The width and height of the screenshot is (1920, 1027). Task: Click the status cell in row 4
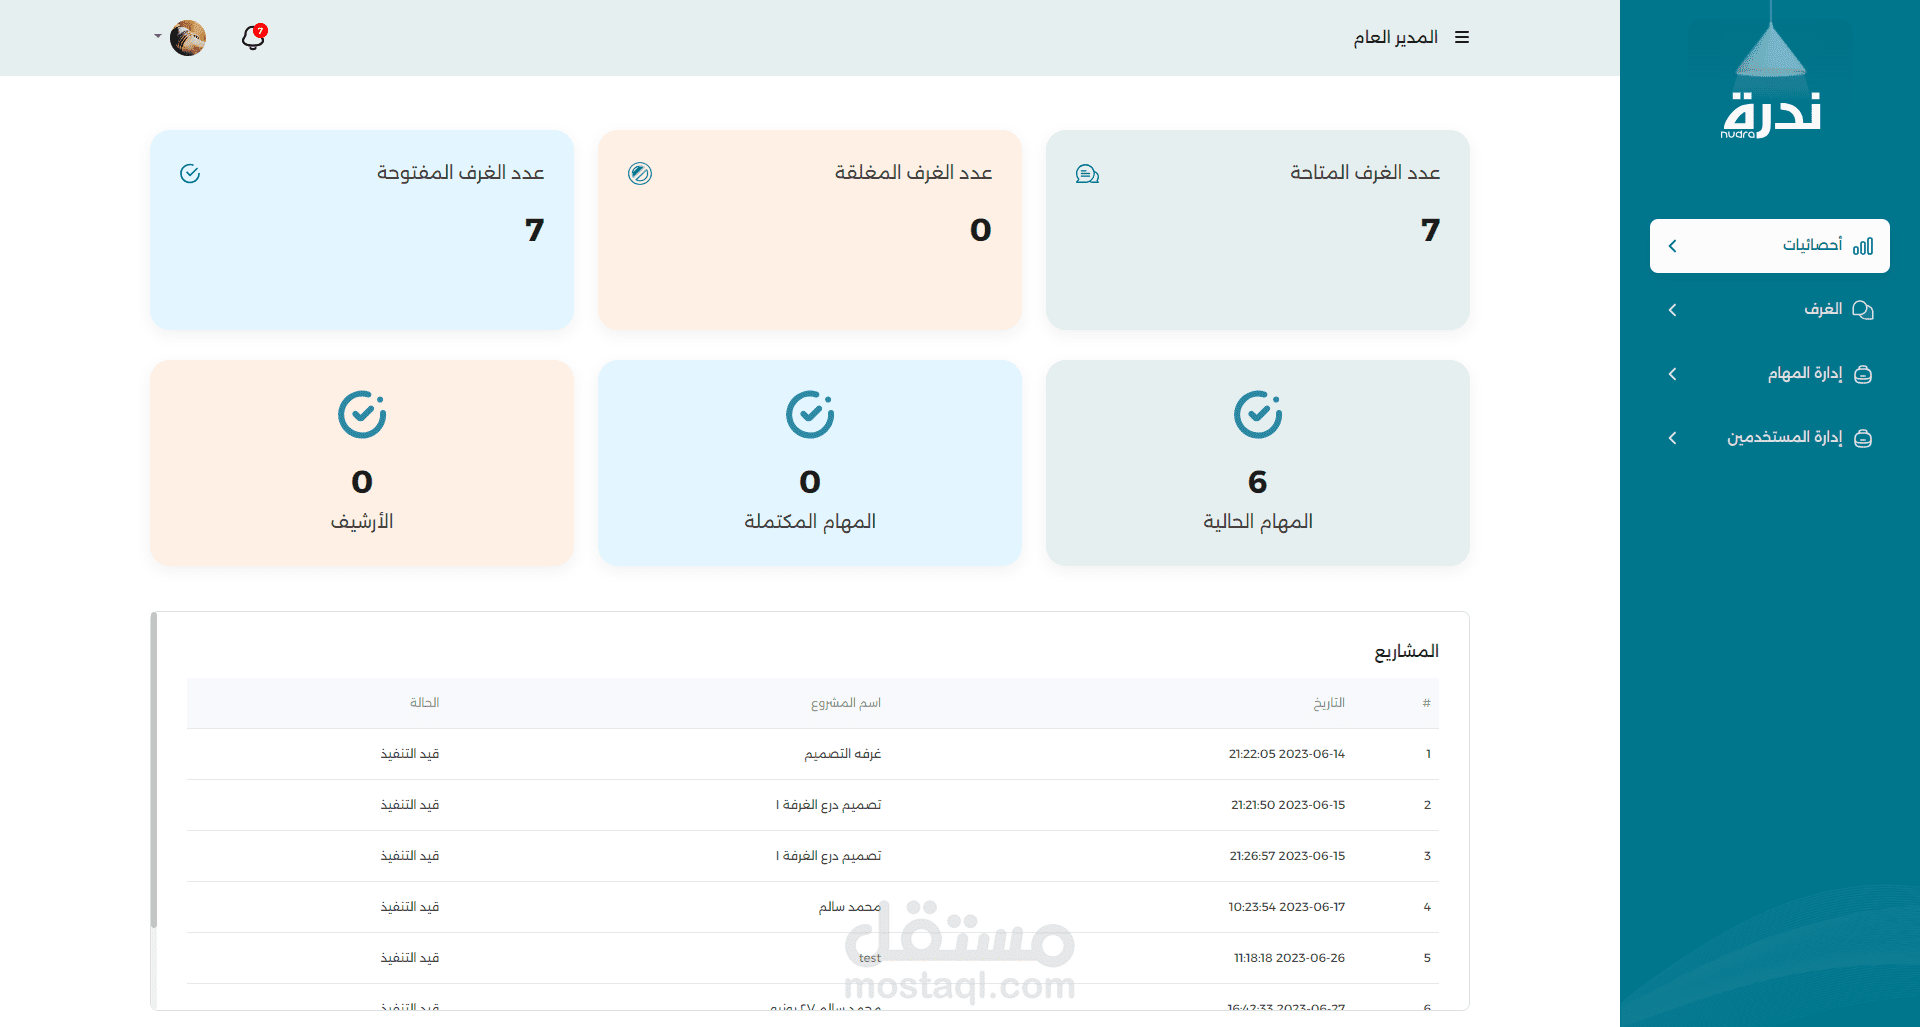(410, 907)
